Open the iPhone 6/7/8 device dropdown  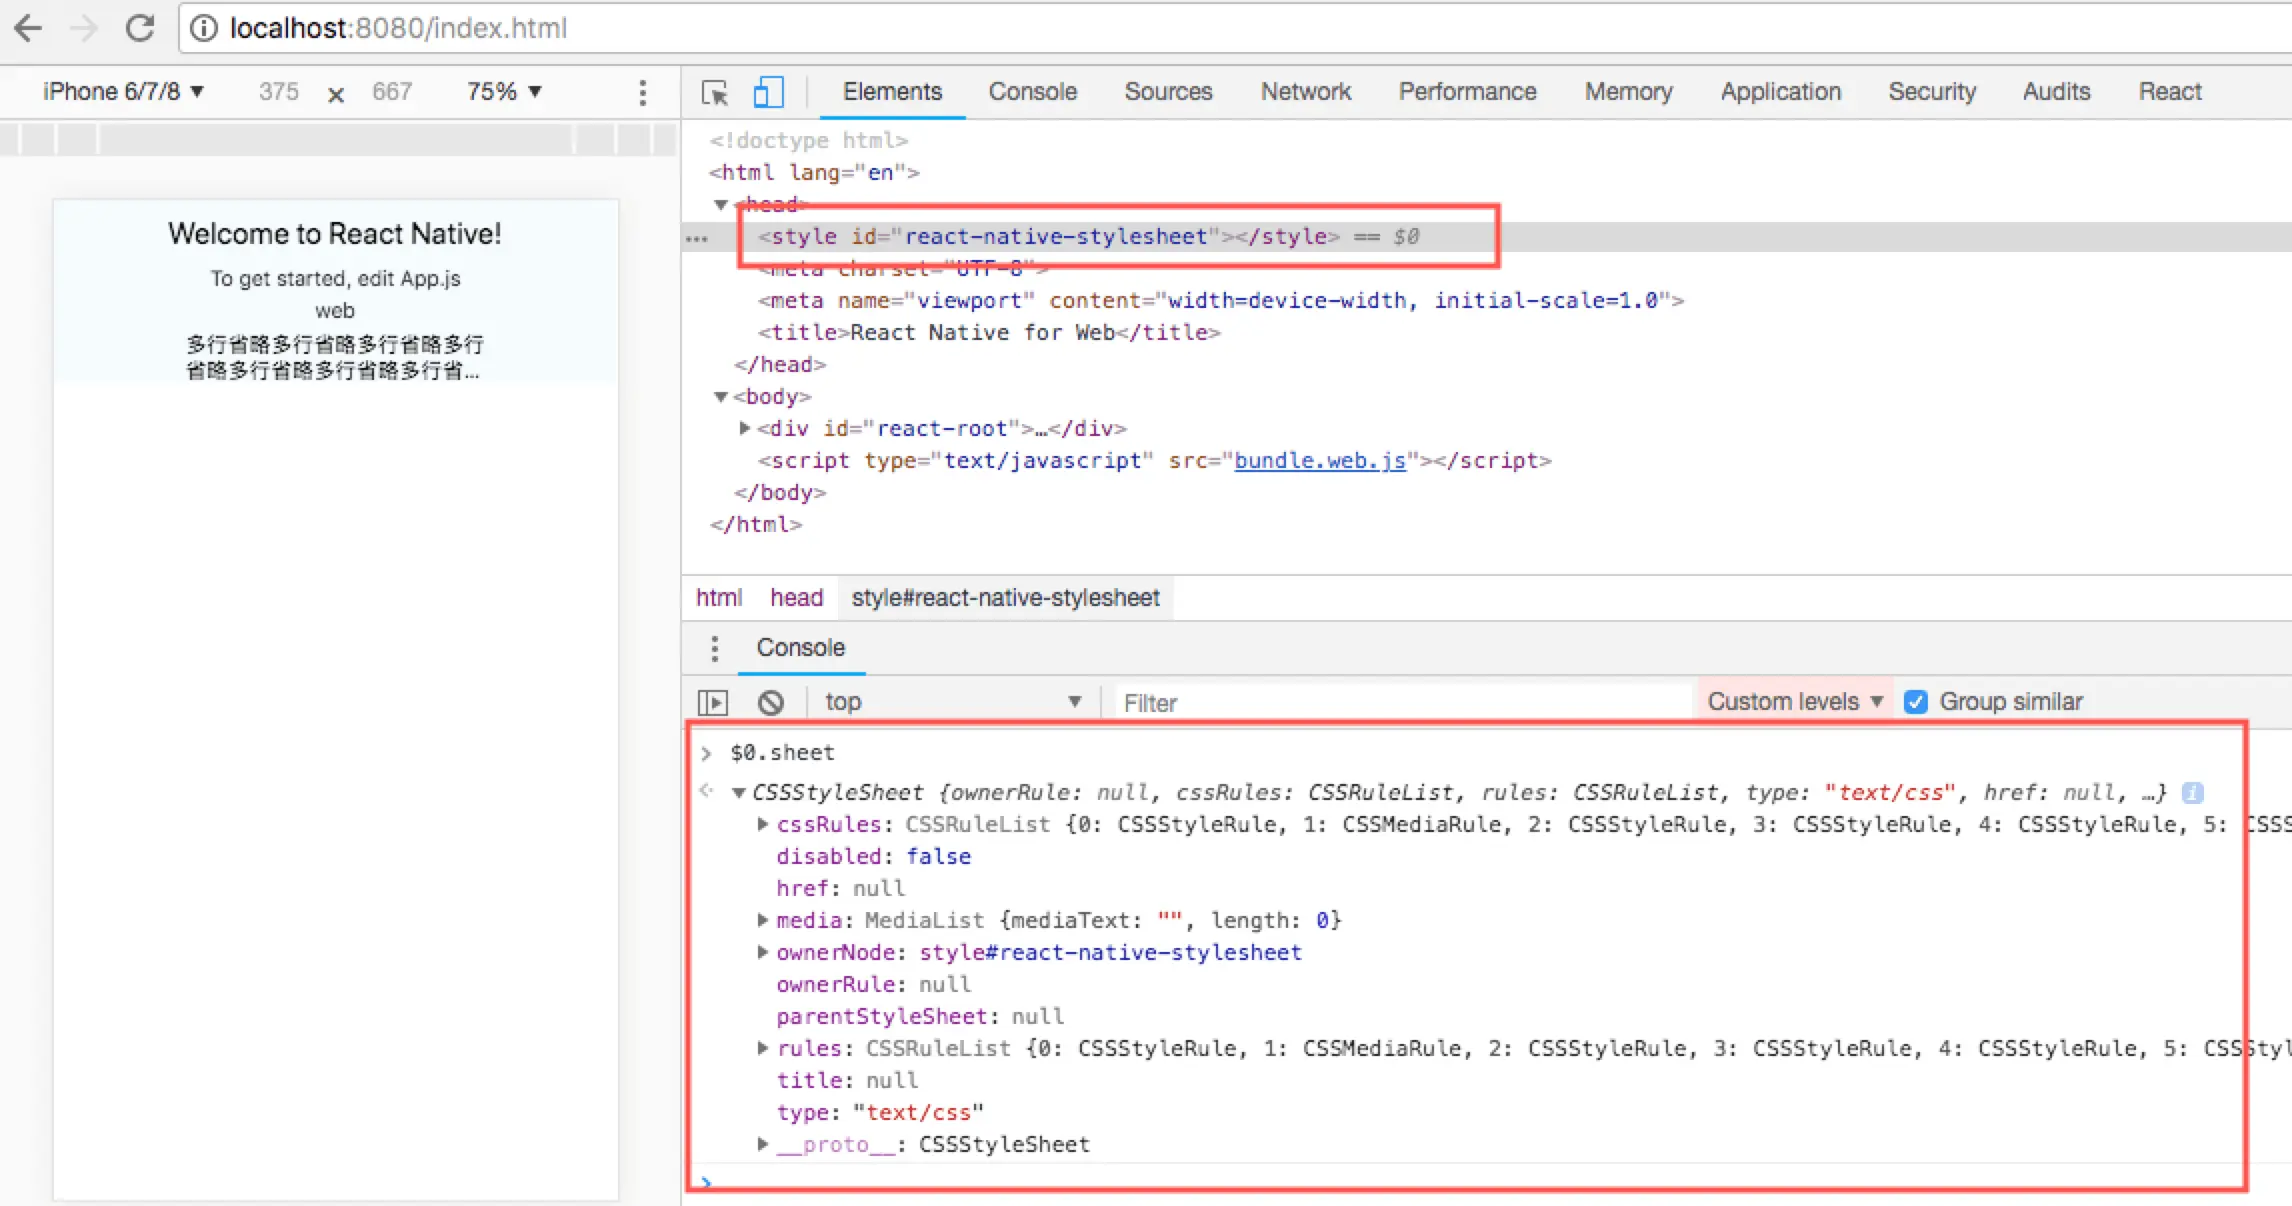[x=123, y=92]
